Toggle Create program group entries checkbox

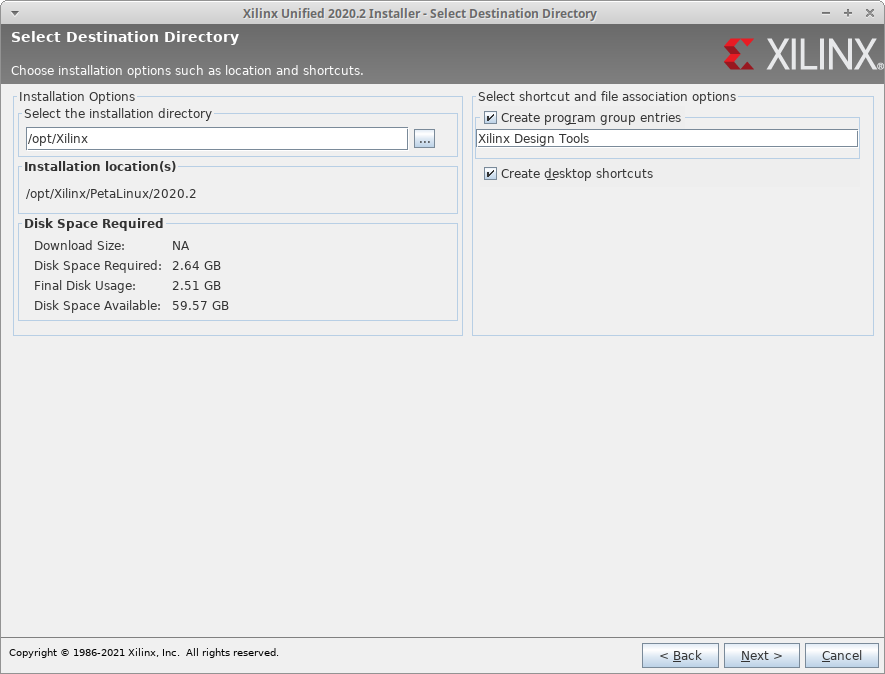(490, 118)
